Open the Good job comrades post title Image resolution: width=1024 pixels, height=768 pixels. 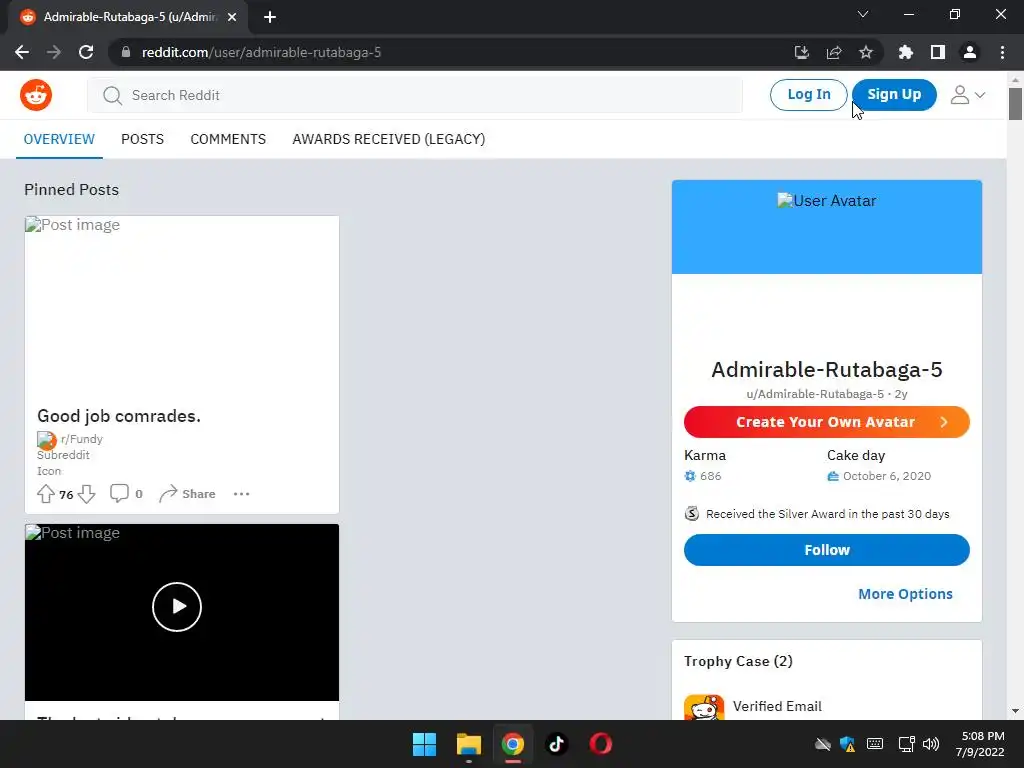pyautogui.click(x=119, y=416)
